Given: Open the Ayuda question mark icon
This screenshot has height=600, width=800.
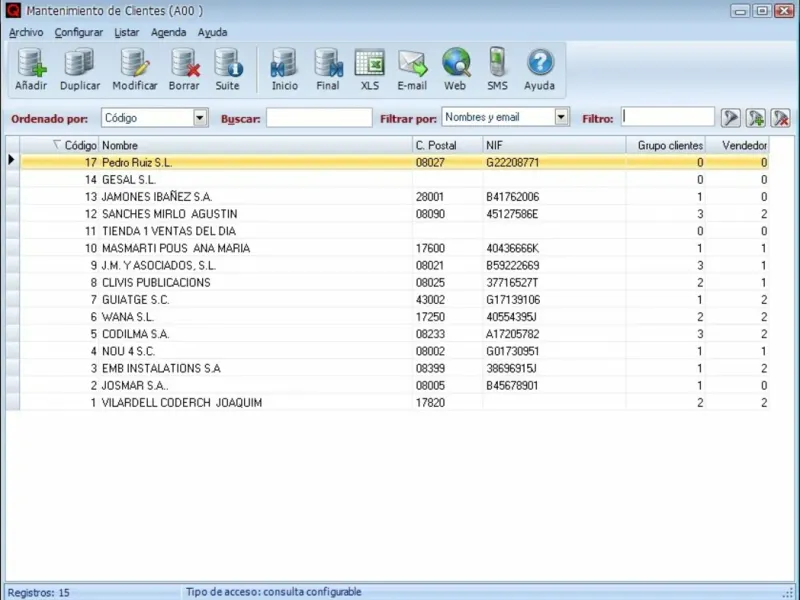Looking at the screenshot, I should click(x=540, y=69).
